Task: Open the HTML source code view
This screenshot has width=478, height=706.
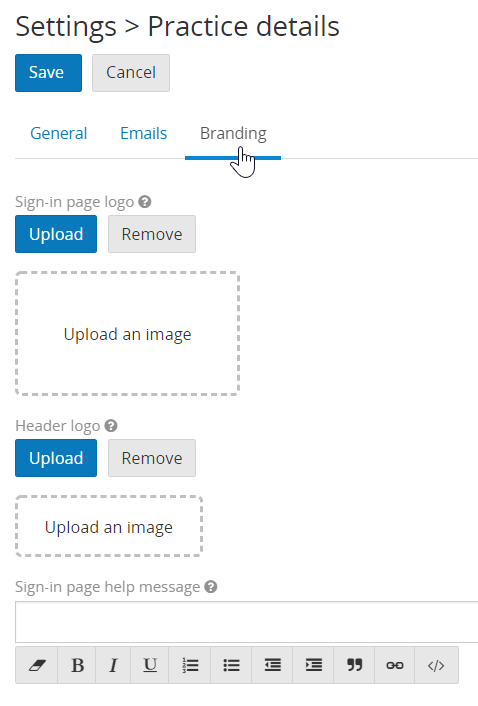Action: [x=436, y=665]
